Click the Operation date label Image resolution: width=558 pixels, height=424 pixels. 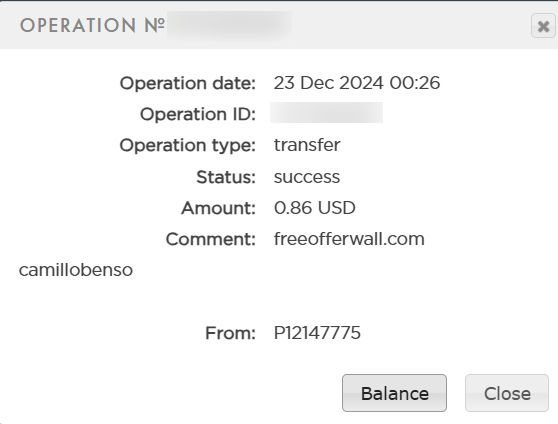[188, 83]
